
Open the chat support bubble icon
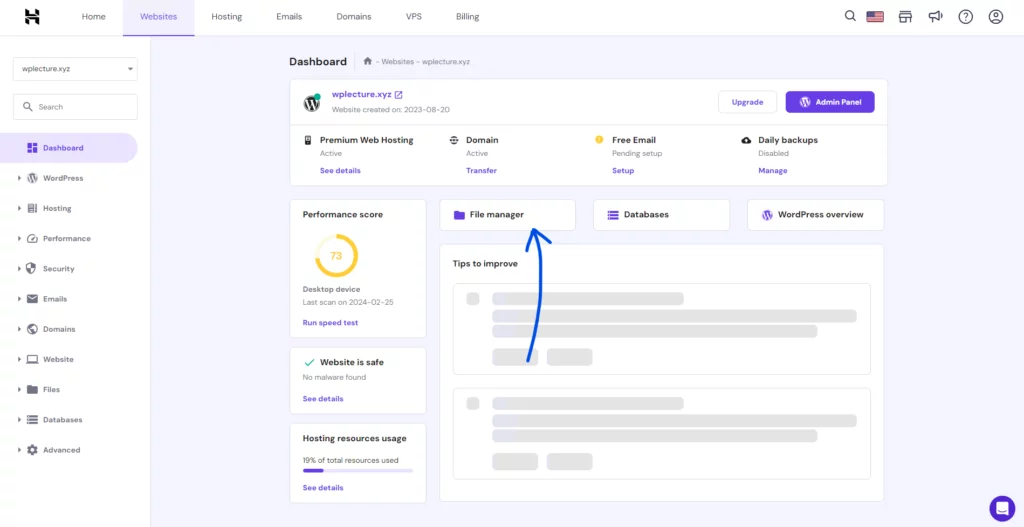pos(1002,507)
